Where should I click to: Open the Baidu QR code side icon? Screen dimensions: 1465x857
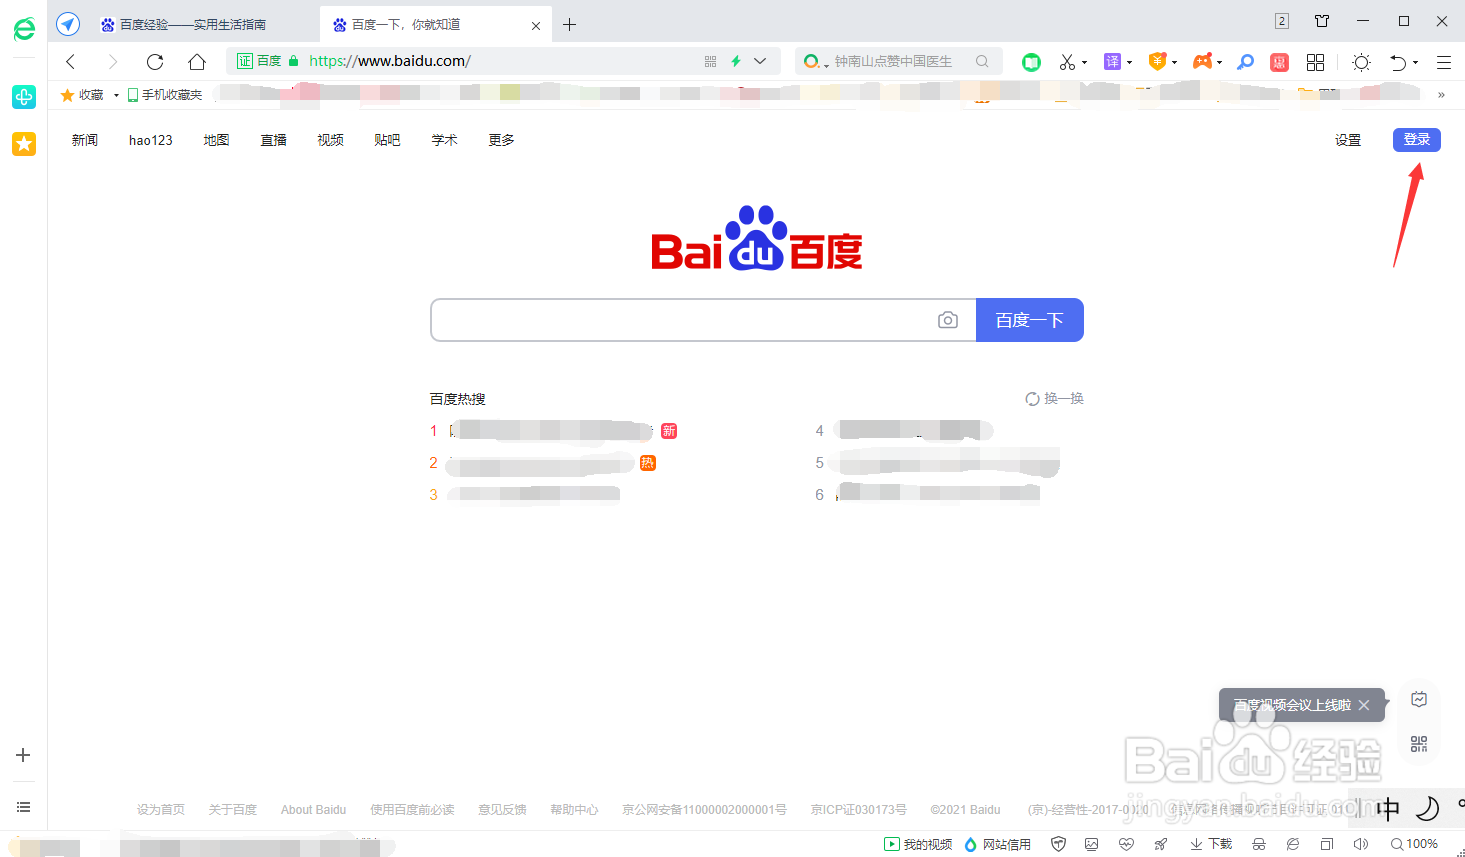coord(1419,744)
